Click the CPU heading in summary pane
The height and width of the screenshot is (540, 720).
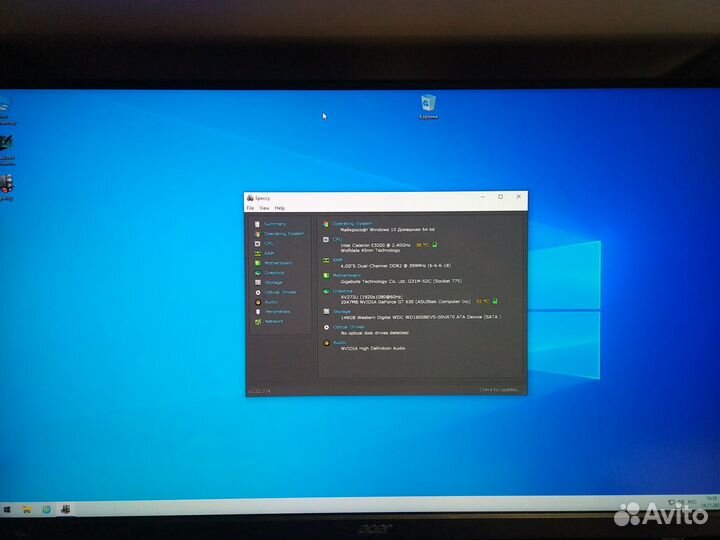pyautogui.click(x=336, y=239)
